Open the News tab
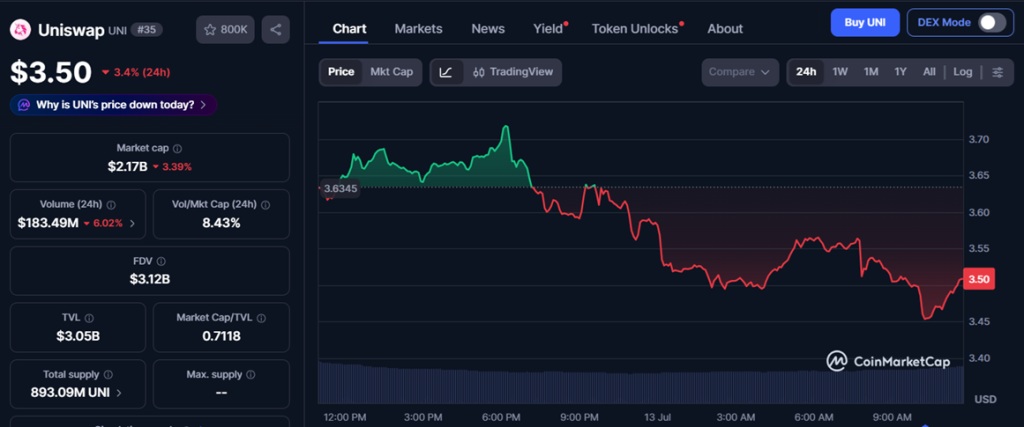The image size is (1024, 427). click(x=488, y=29)
